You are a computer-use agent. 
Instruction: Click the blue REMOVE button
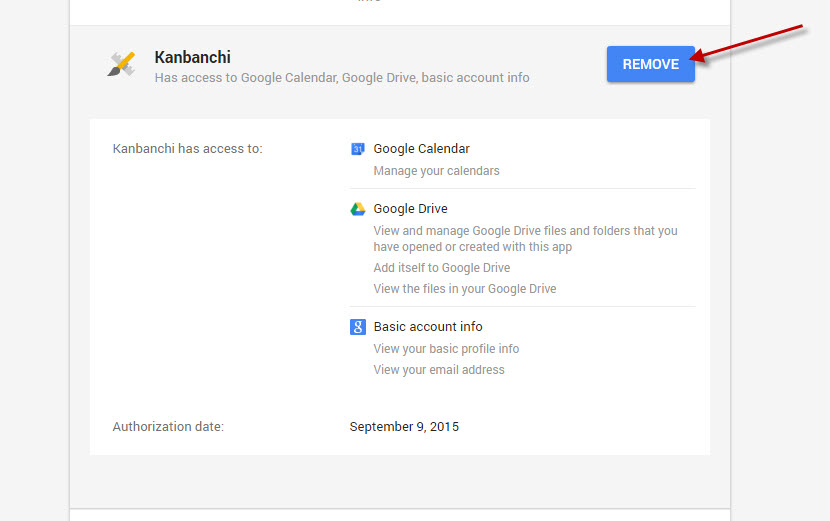click(651, 64)
